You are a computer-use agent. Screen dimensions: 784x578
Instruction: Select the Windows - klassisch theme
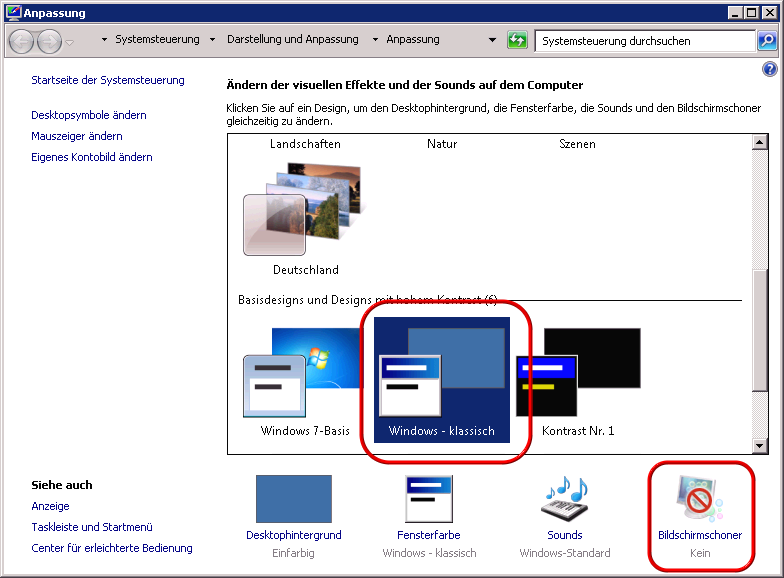pos(441,379)
